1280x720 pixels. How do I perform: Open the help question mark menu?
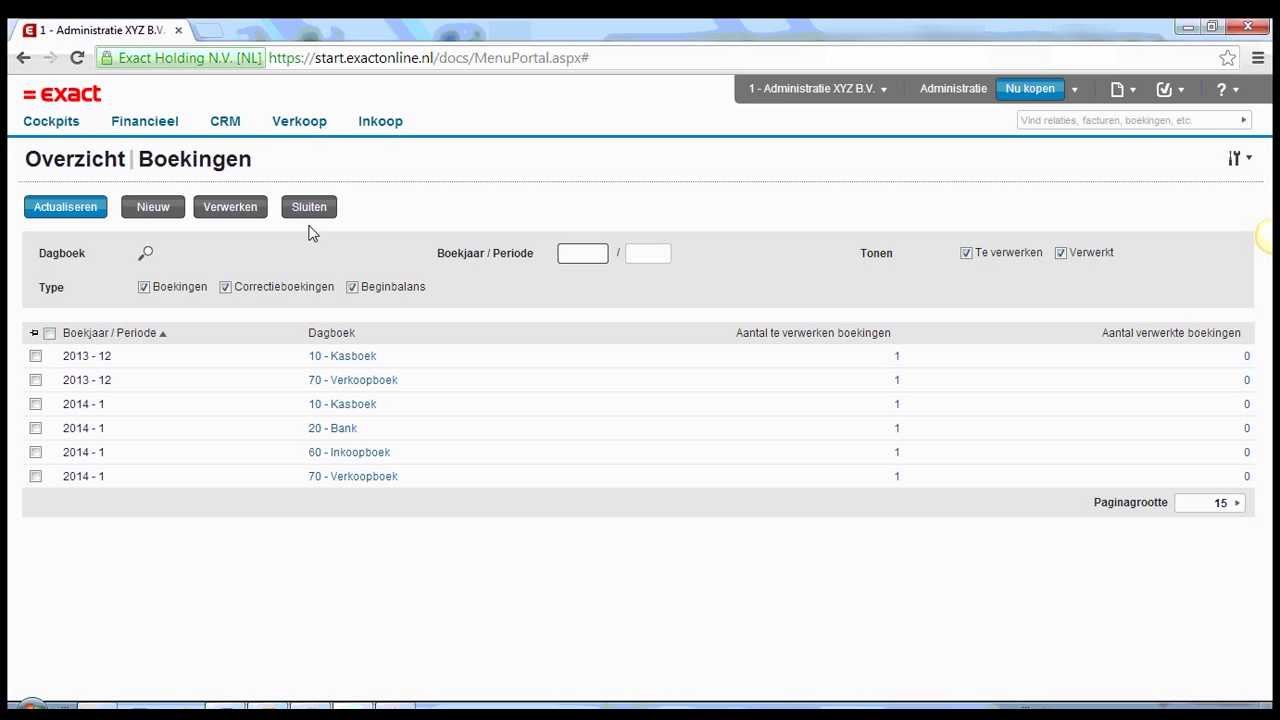coord(1227,89)
